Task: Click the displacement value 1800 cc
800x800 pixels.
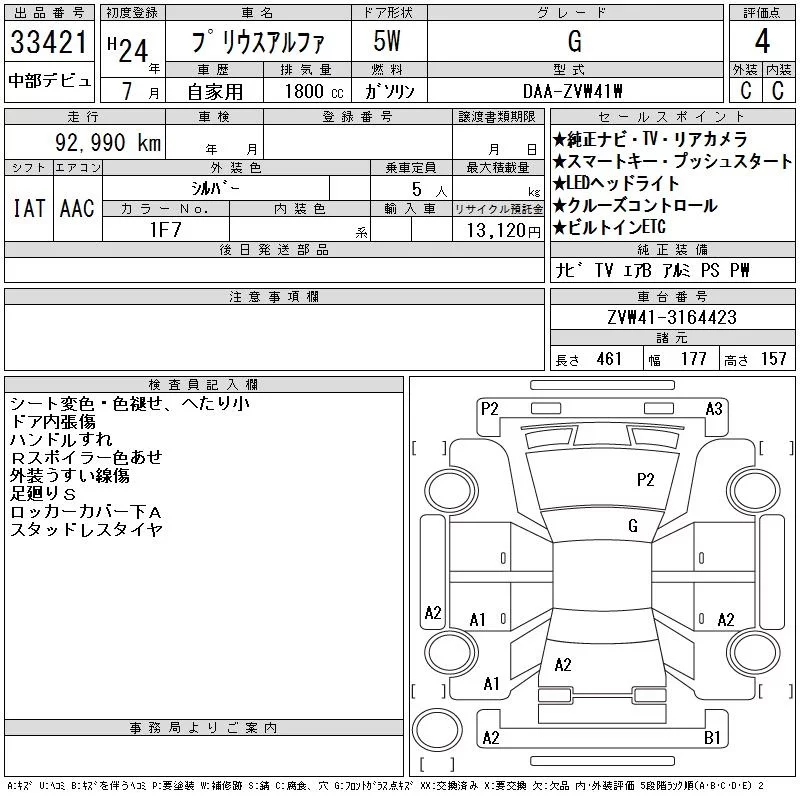Action: tap(314, 92)
